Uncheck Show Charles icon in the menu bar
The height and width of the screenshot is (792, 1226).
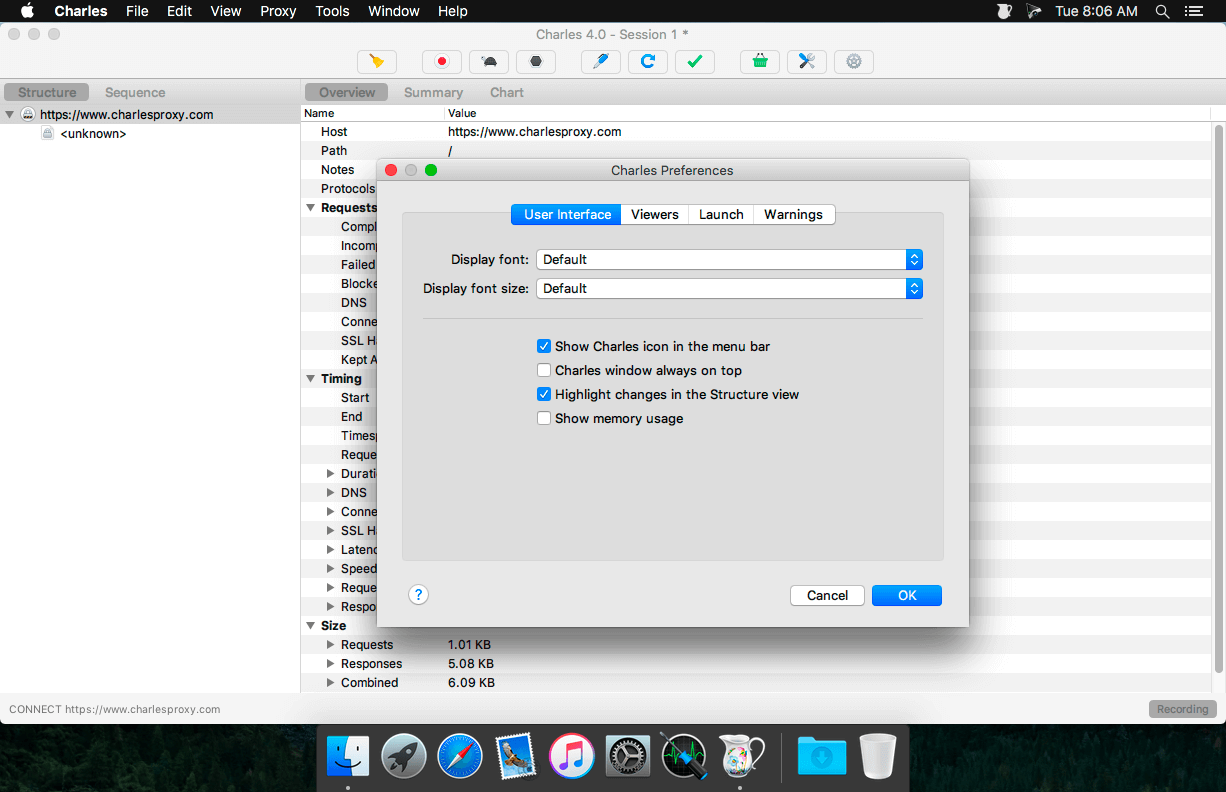[544, 346]
